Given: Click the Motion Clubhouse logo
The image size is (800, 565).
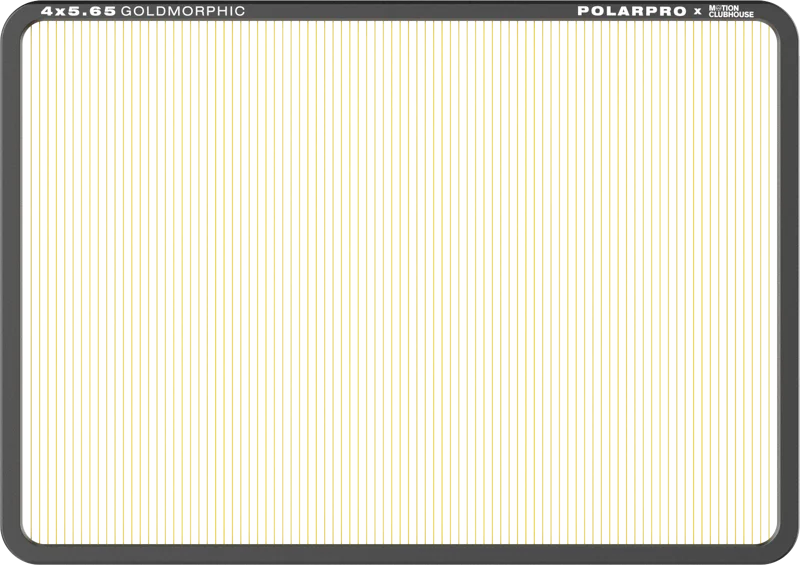Looking at the screenshot, I should [731, 11].
